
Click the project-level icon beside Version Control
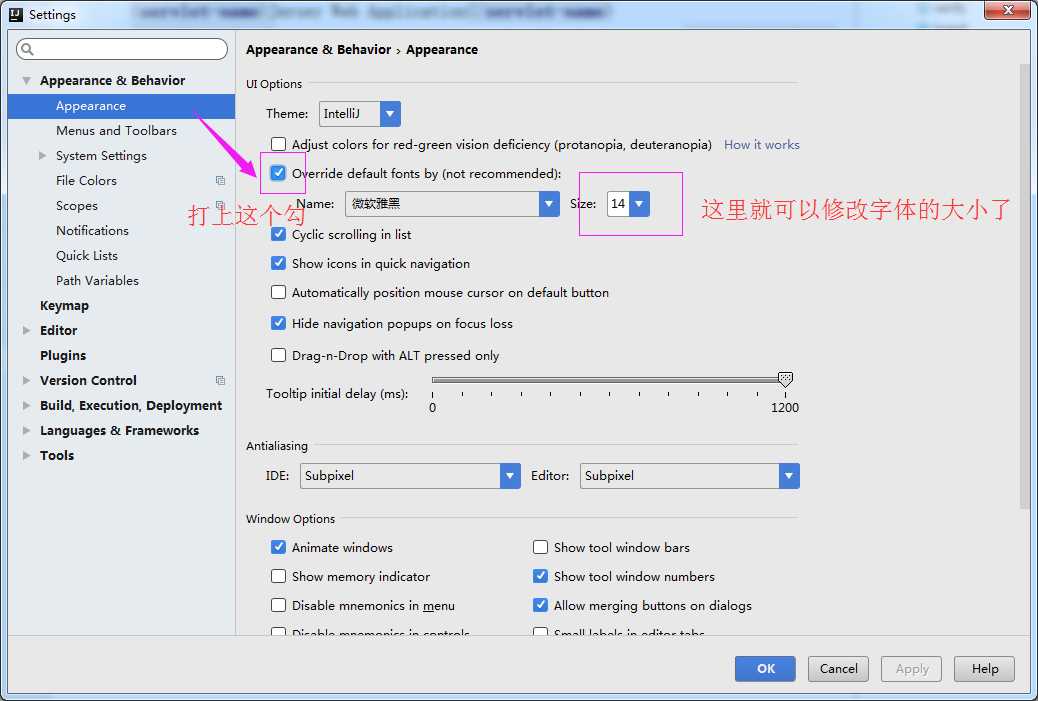tap(220, 381)
